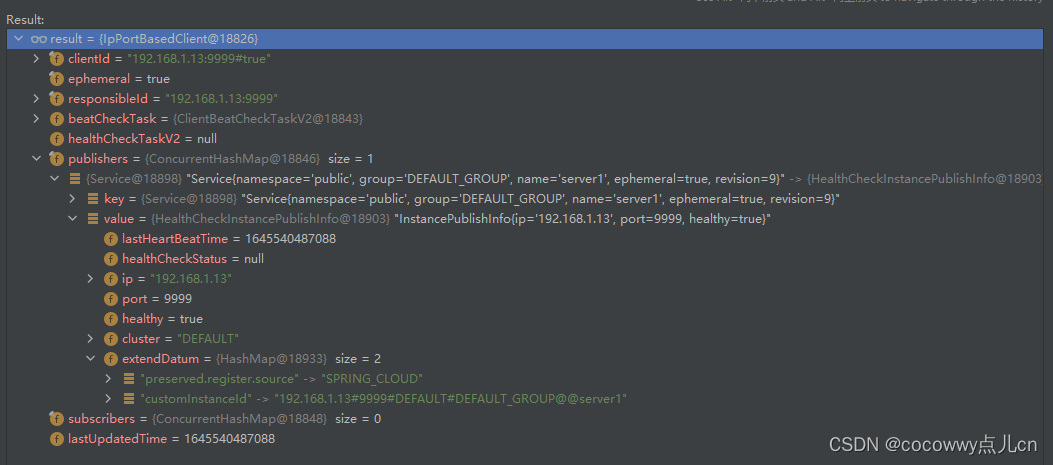This screenshot has width=1053, height=465.
Task: Click the field icon next to subscribers
Action: (x=57, y=419)
